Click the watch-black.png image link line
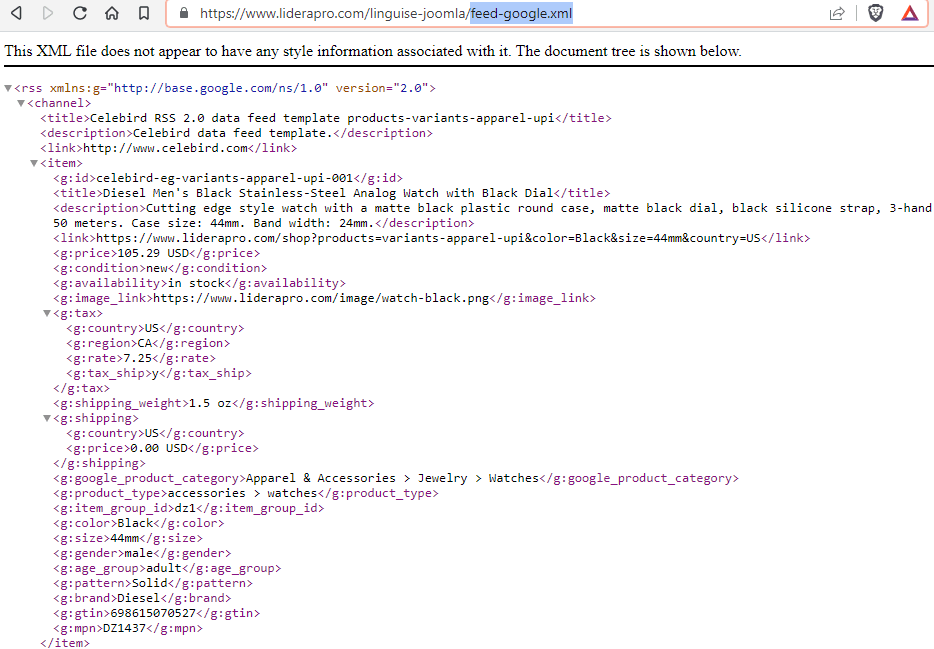 (x=324, y=298)
